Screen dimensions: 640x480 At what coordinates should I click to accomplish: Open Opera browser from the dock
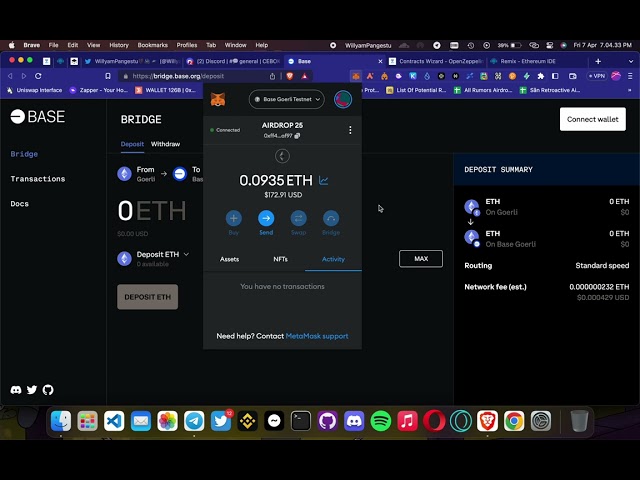pyautogui.click(x=434, y=421)
